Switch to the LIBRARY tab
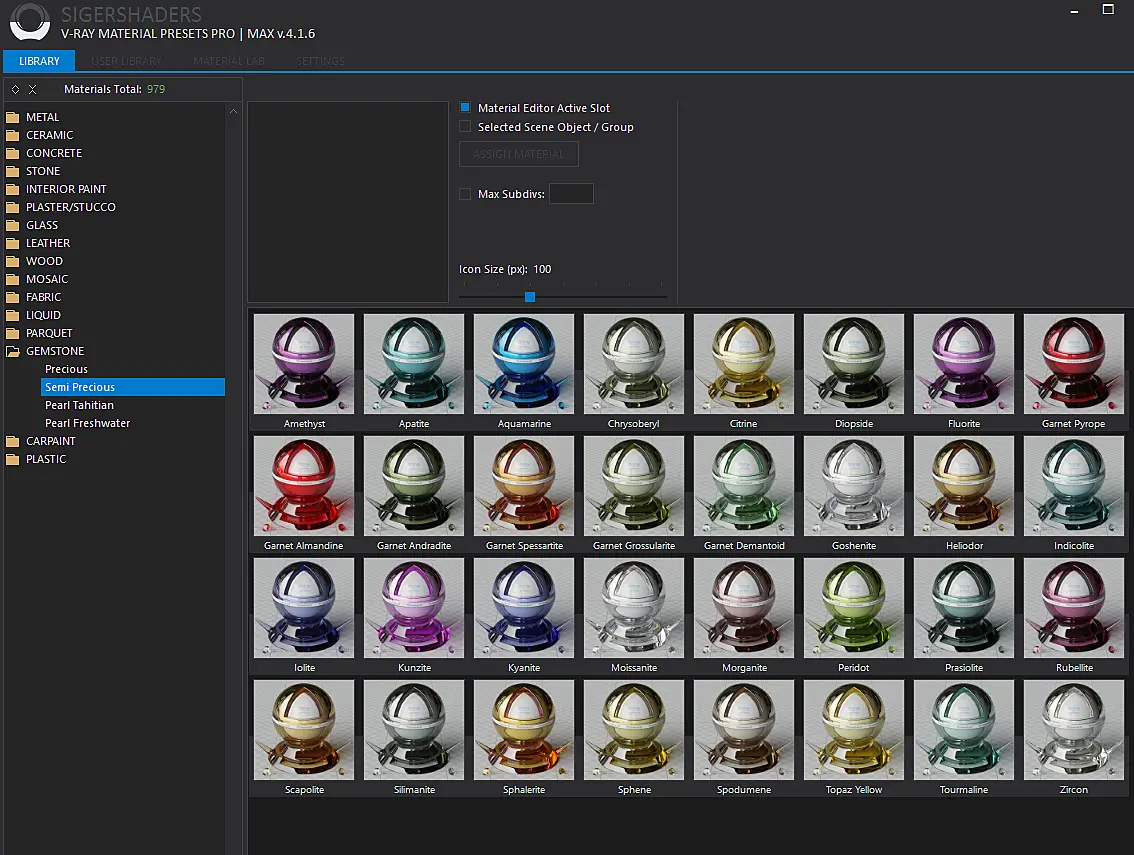The height and width of the screenshot is (855, 1134). tap(39, 61)
